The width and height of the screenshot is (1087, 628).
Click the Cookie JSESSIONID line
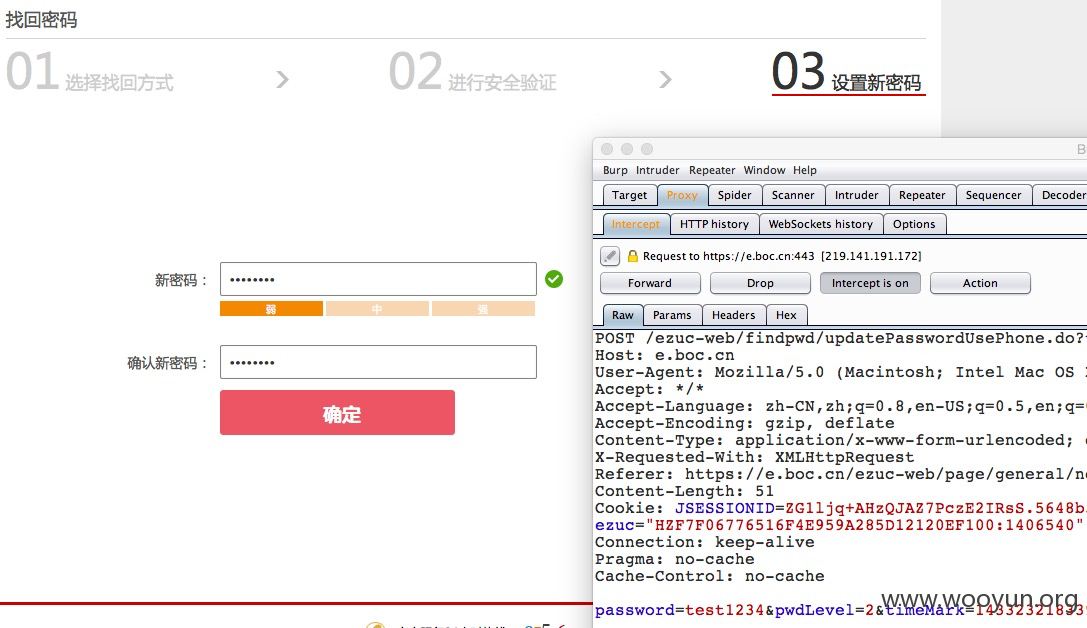point(840,508)
